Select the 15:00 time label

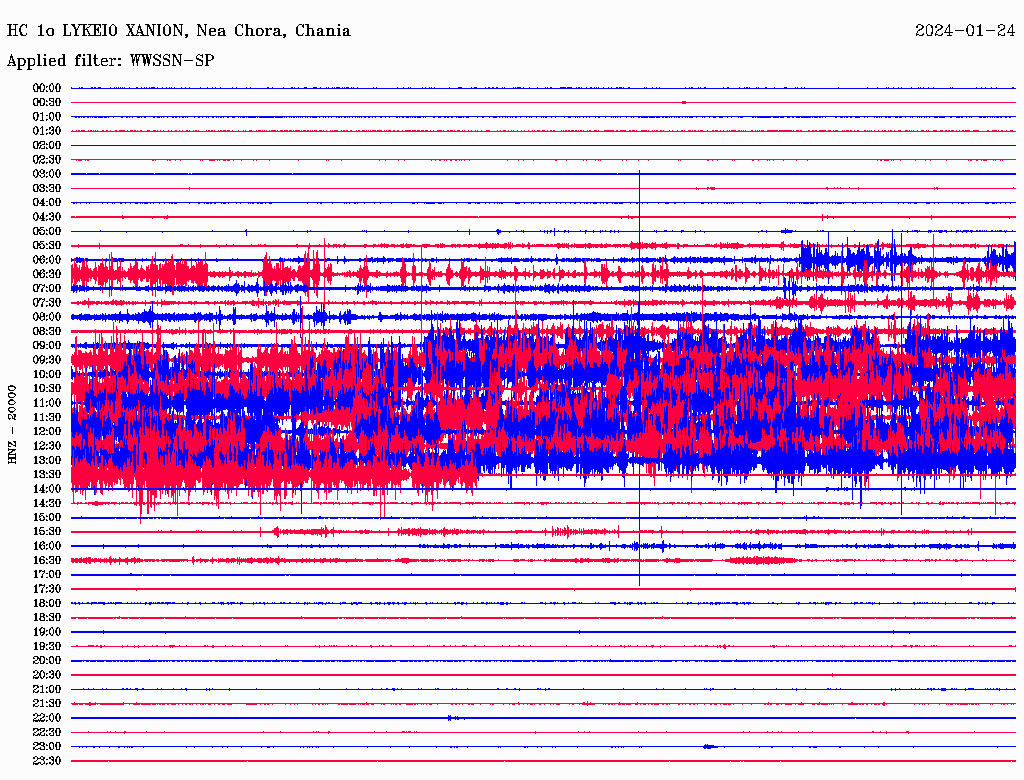(47, 517)
